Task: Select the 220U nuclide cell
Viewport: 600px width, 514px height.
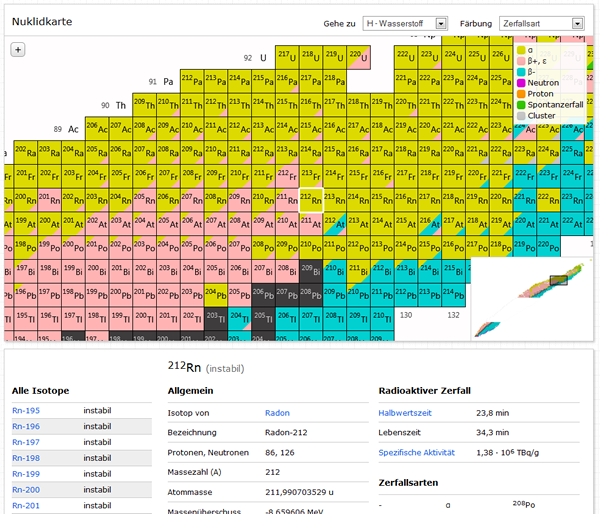Action: 359,57
